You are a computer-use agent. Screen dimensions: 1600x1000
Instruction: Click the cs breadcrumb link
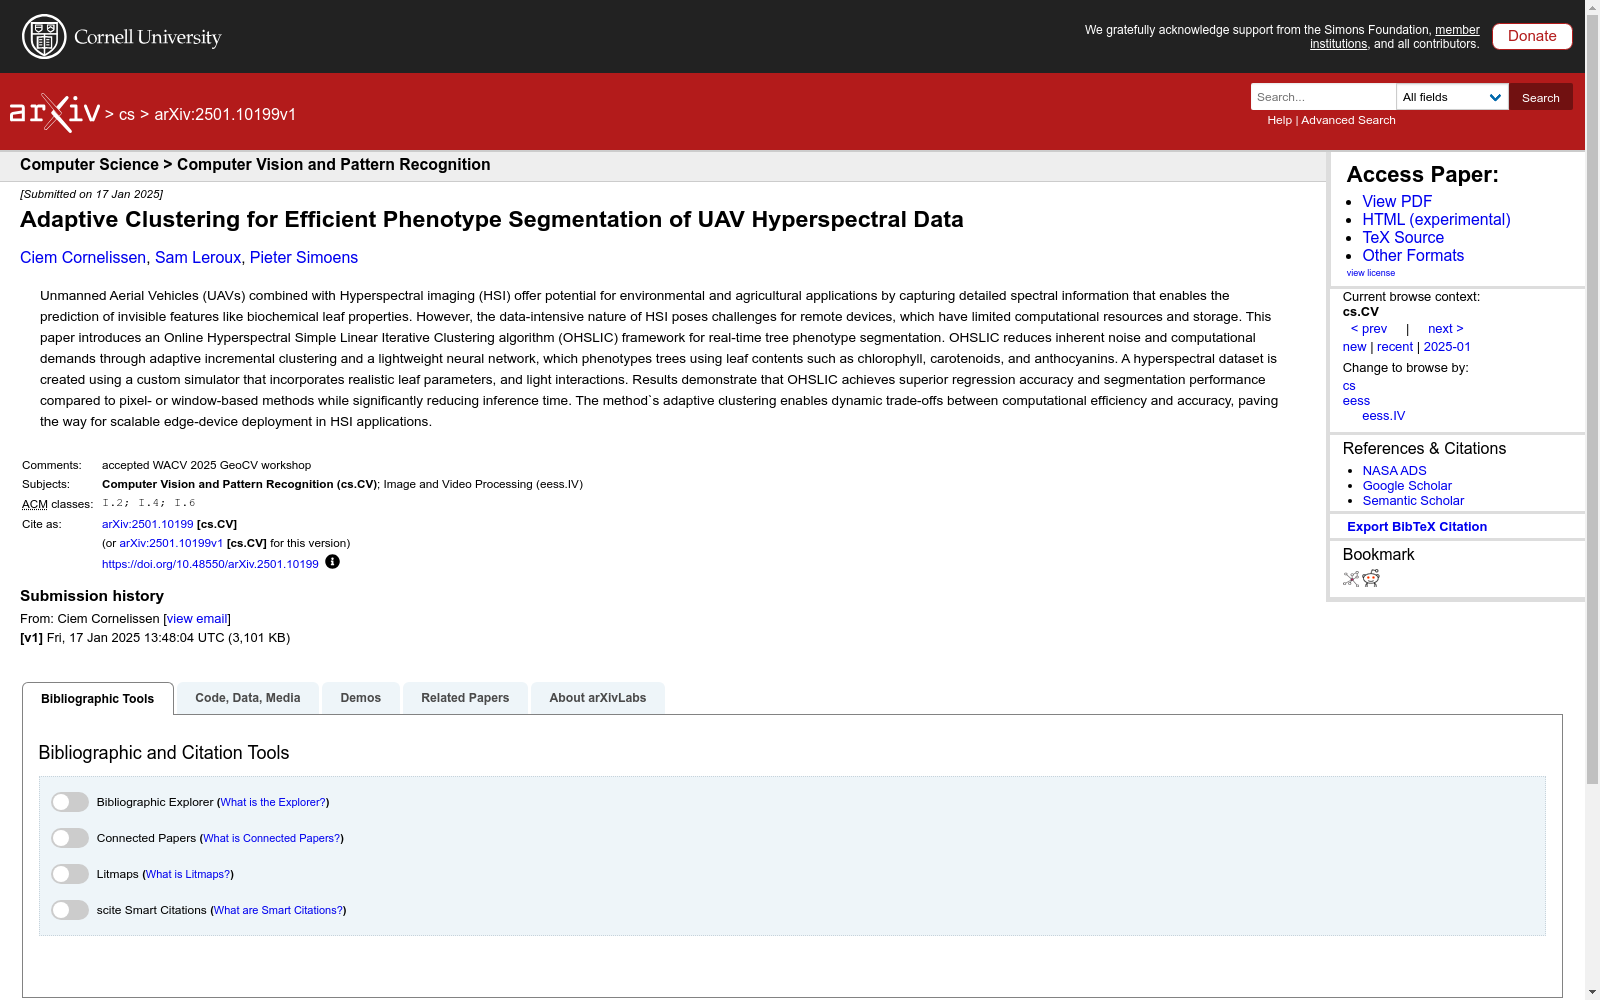127,115
